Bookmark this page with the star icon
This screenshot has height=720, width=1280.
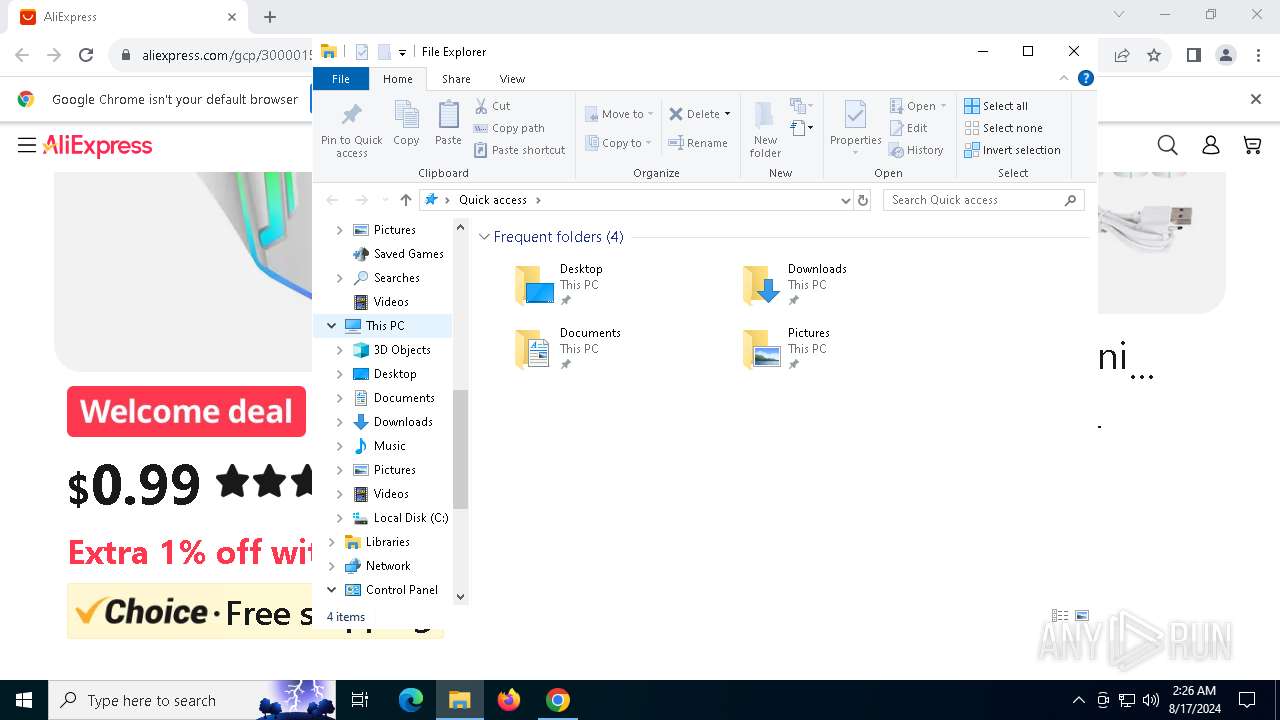pos(1154,56)
